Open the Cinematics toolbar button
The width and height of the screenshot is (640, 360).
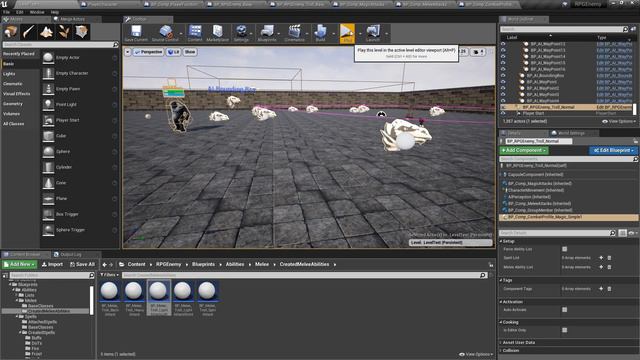[294, 33]
